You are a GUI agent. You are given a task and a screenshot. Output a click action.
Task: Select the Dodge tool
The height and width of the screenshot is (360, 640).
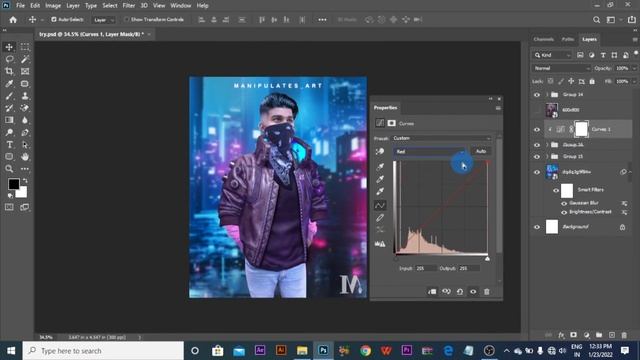[x=9, y=132]
